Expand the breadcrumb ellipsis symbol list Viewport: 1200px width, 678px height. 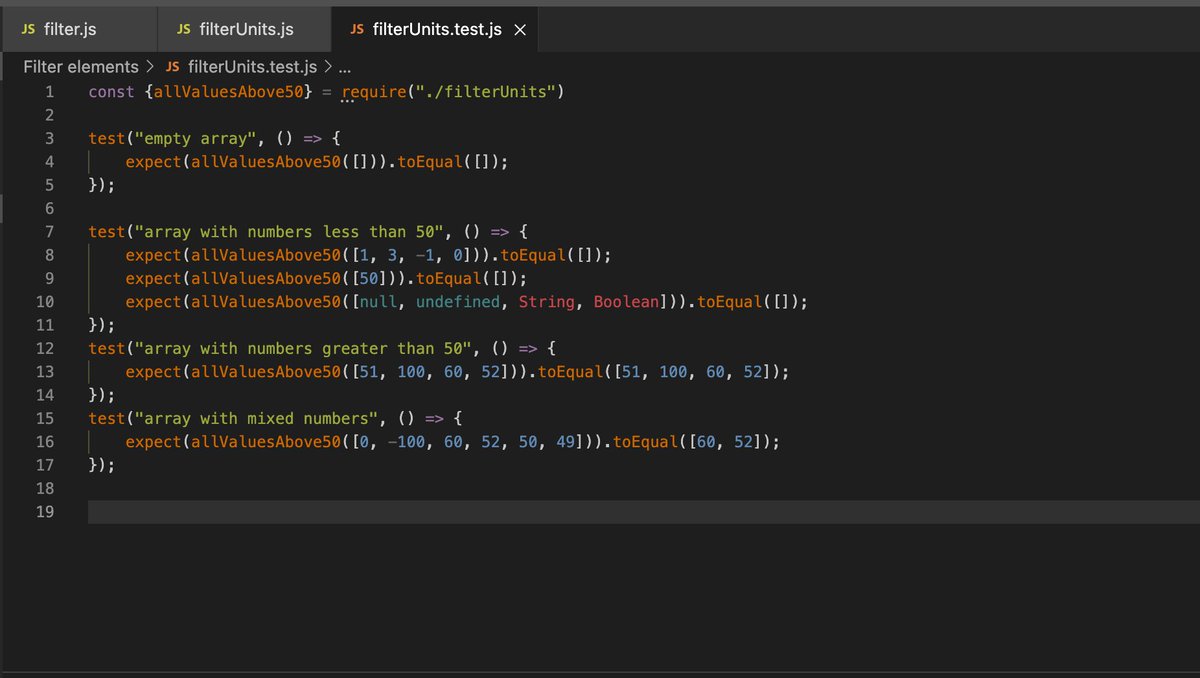tap(345, 68)
